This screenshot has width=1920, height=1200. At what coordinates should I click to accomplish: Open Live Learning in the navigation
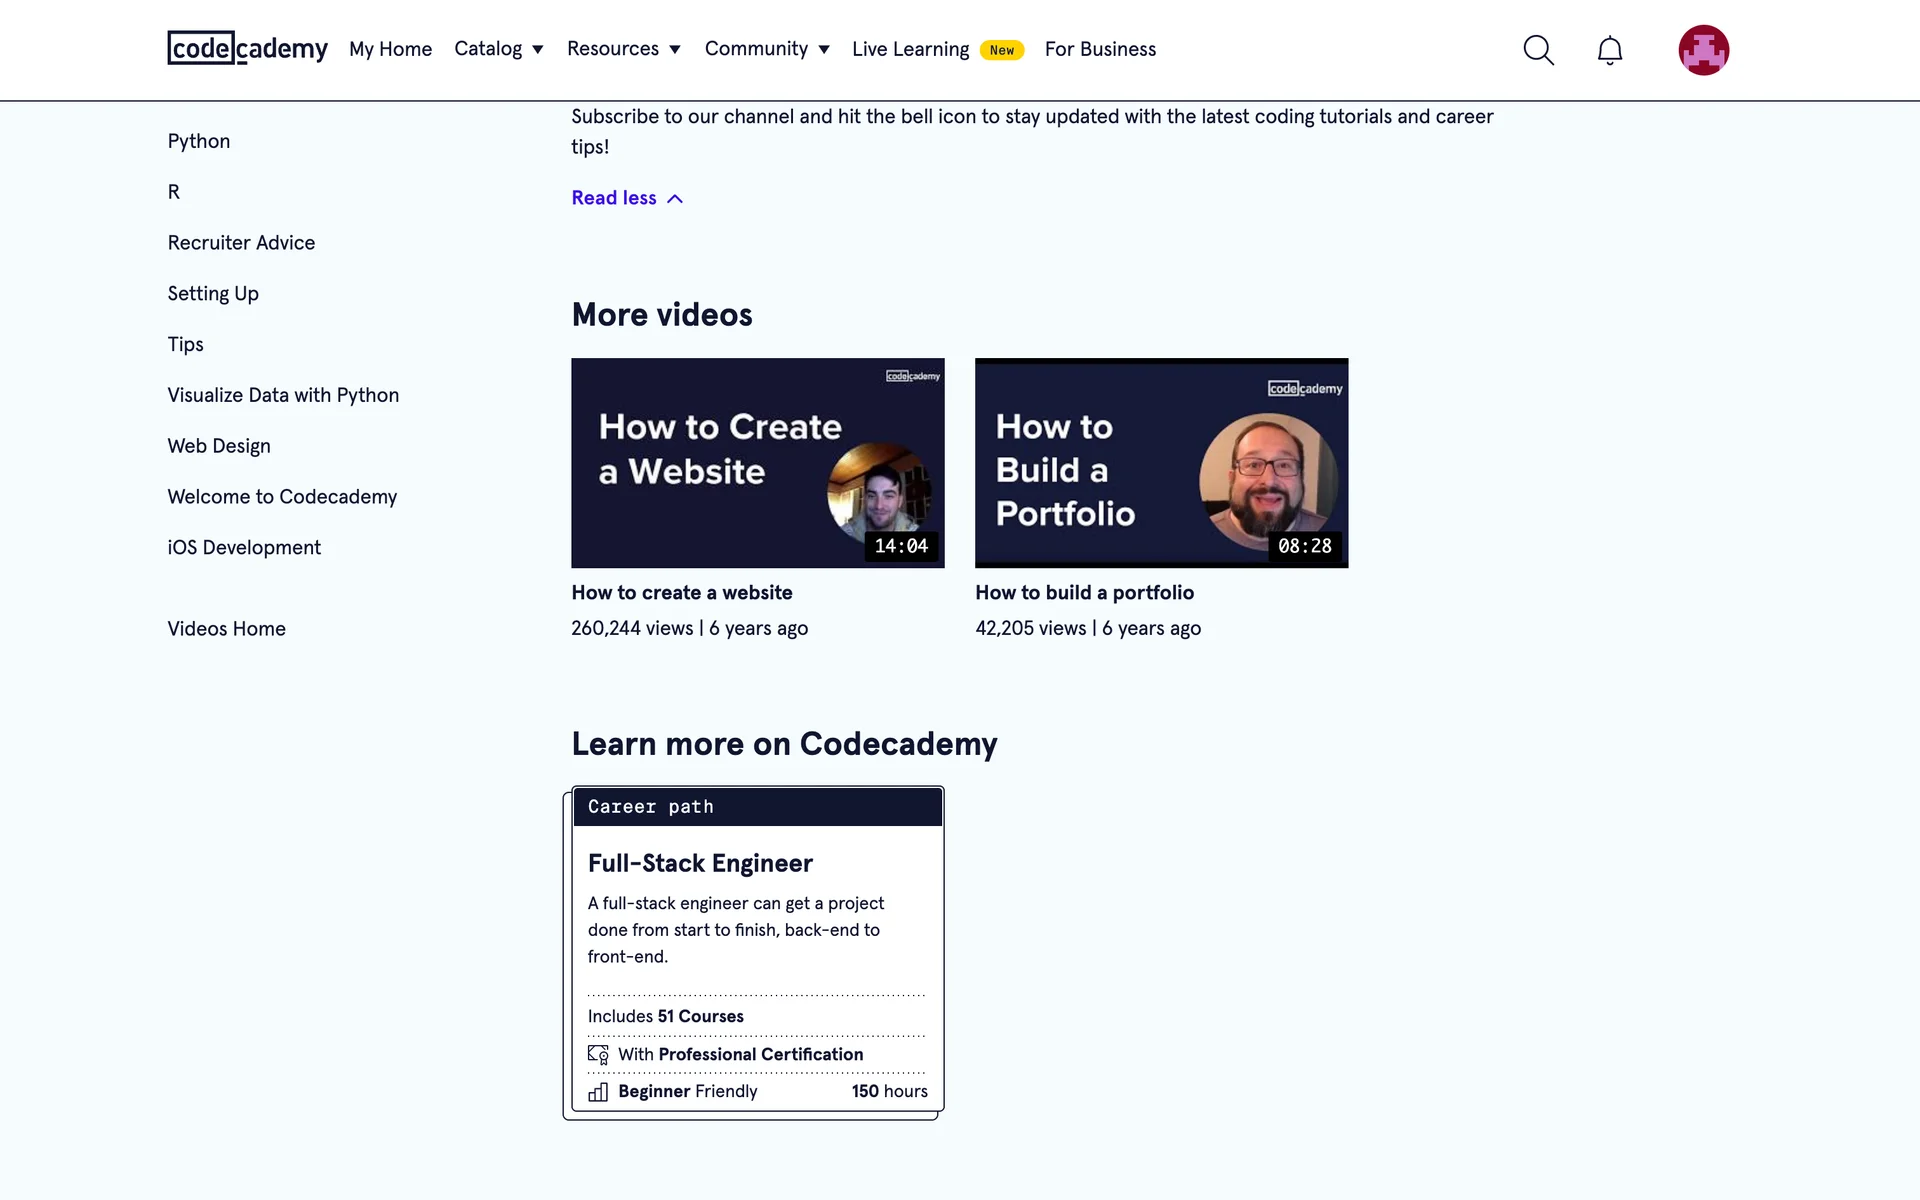910,49
